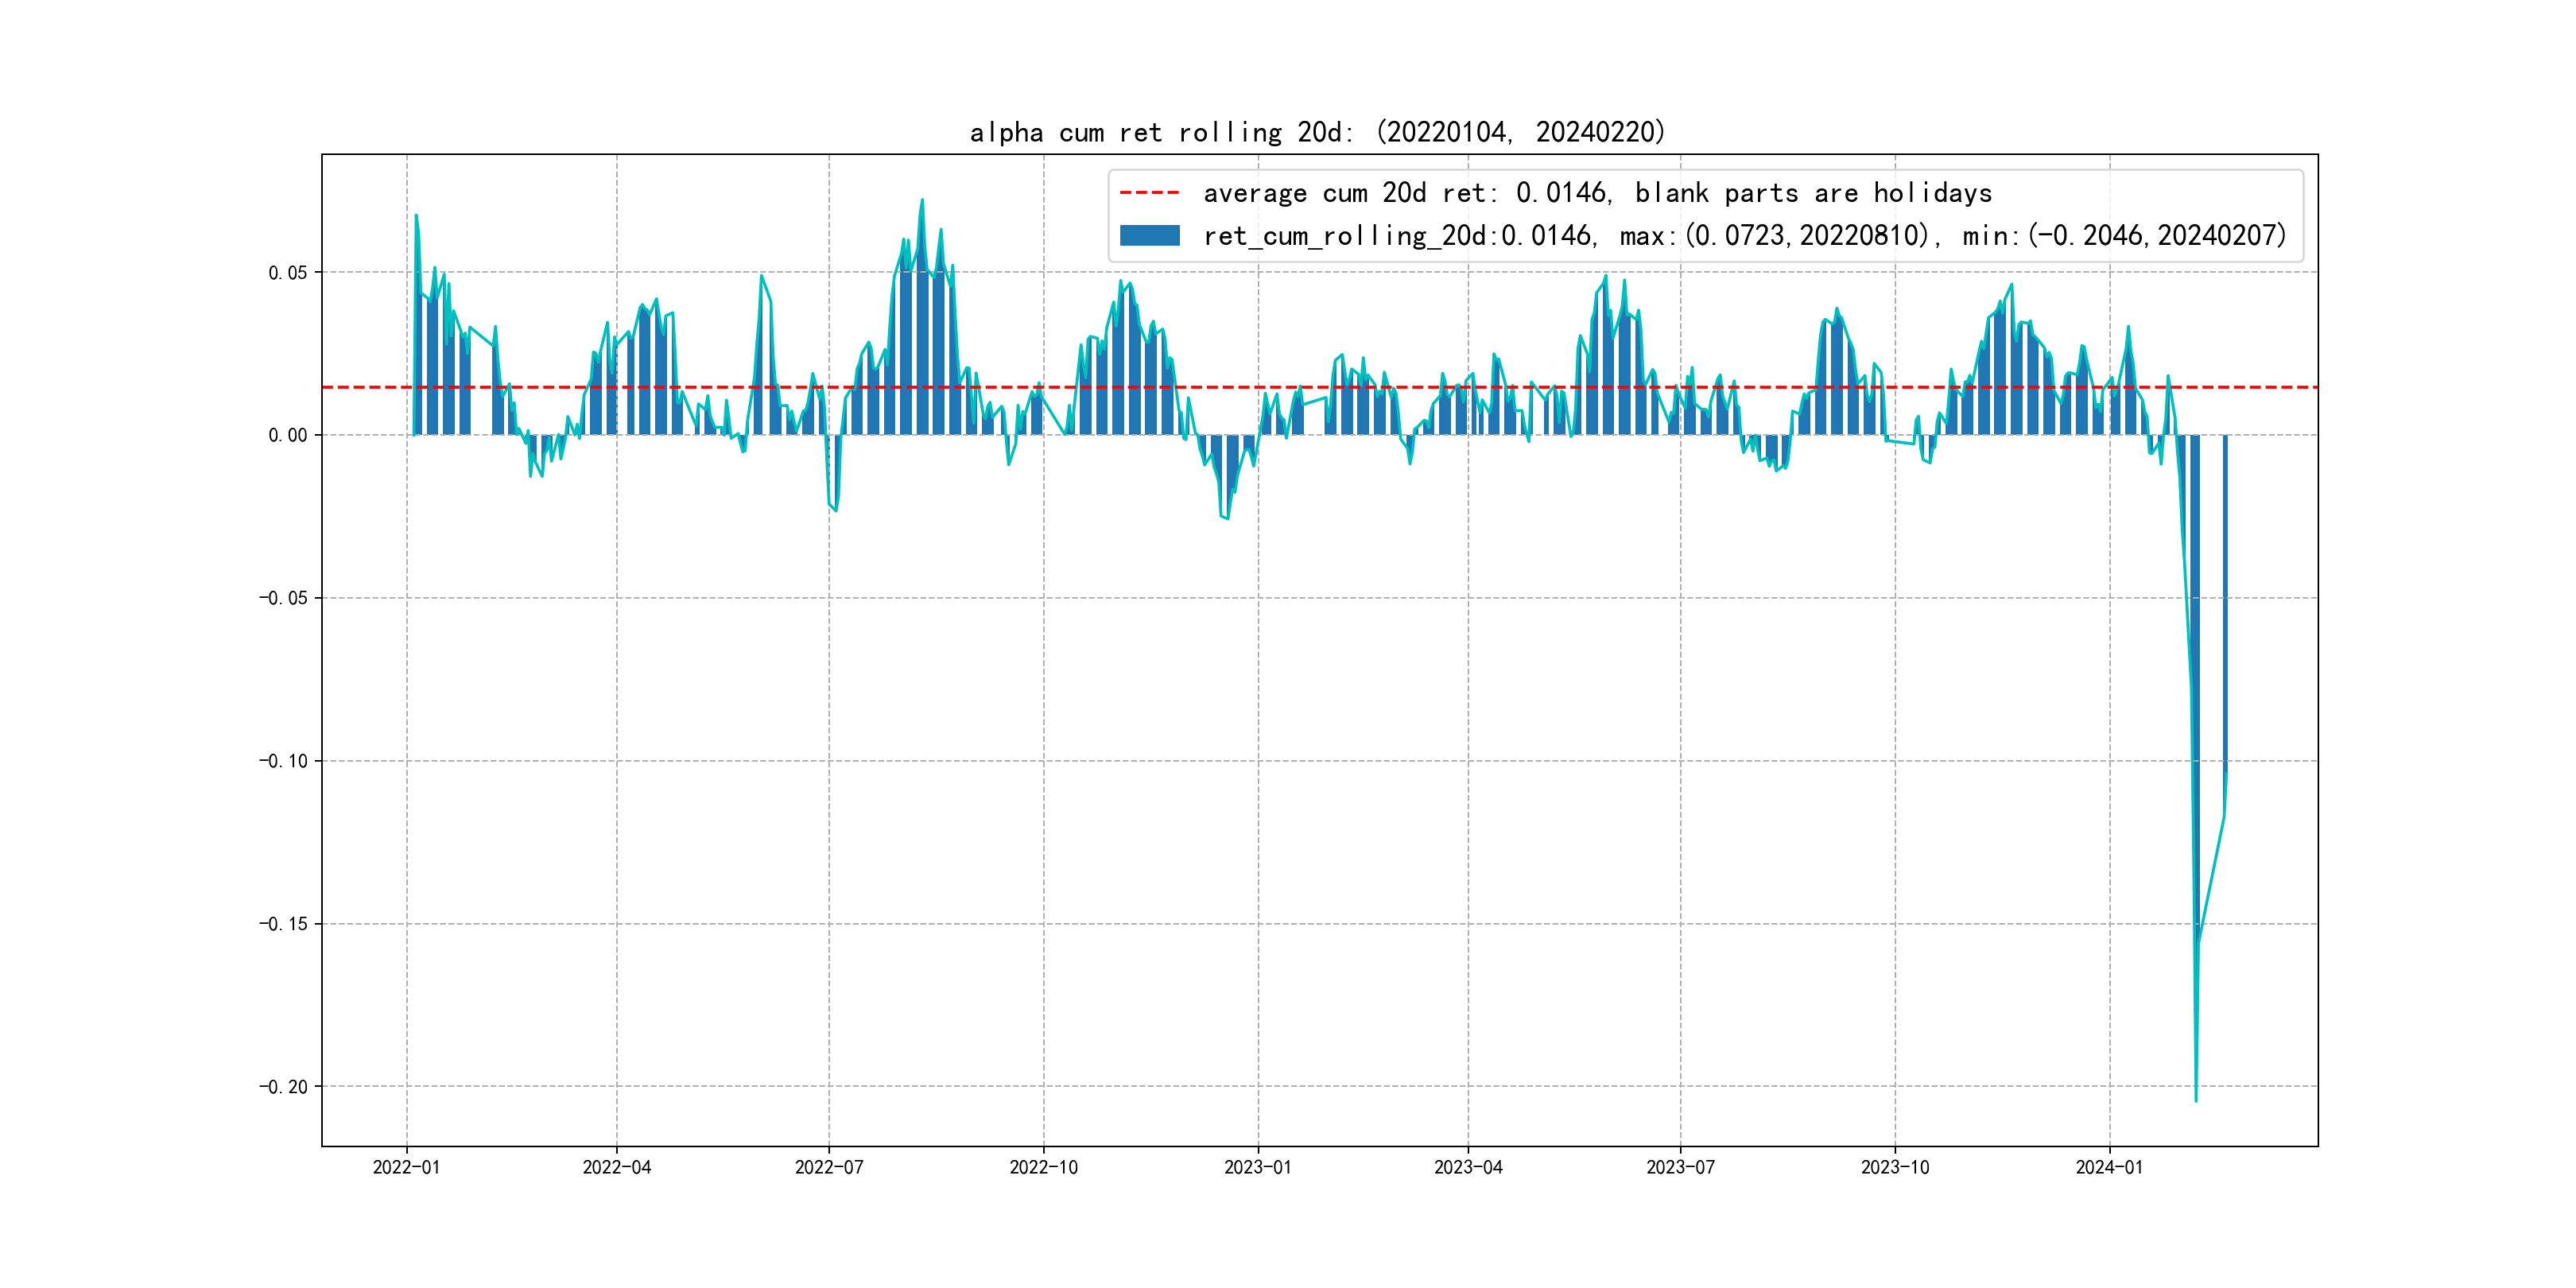Click the 2022-07 x-axis tick label

point(829,1167)
